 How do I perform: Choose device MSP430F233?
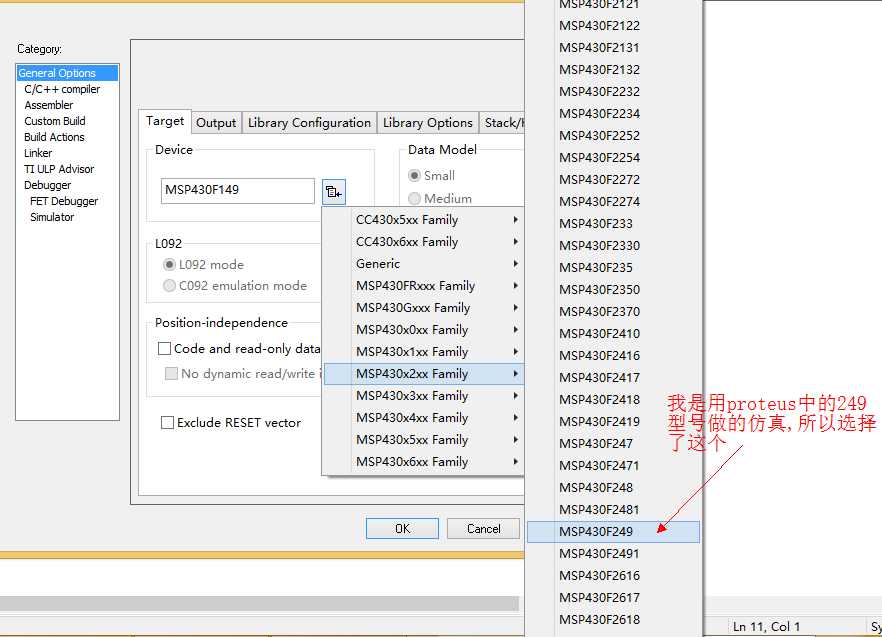point(613,223)
